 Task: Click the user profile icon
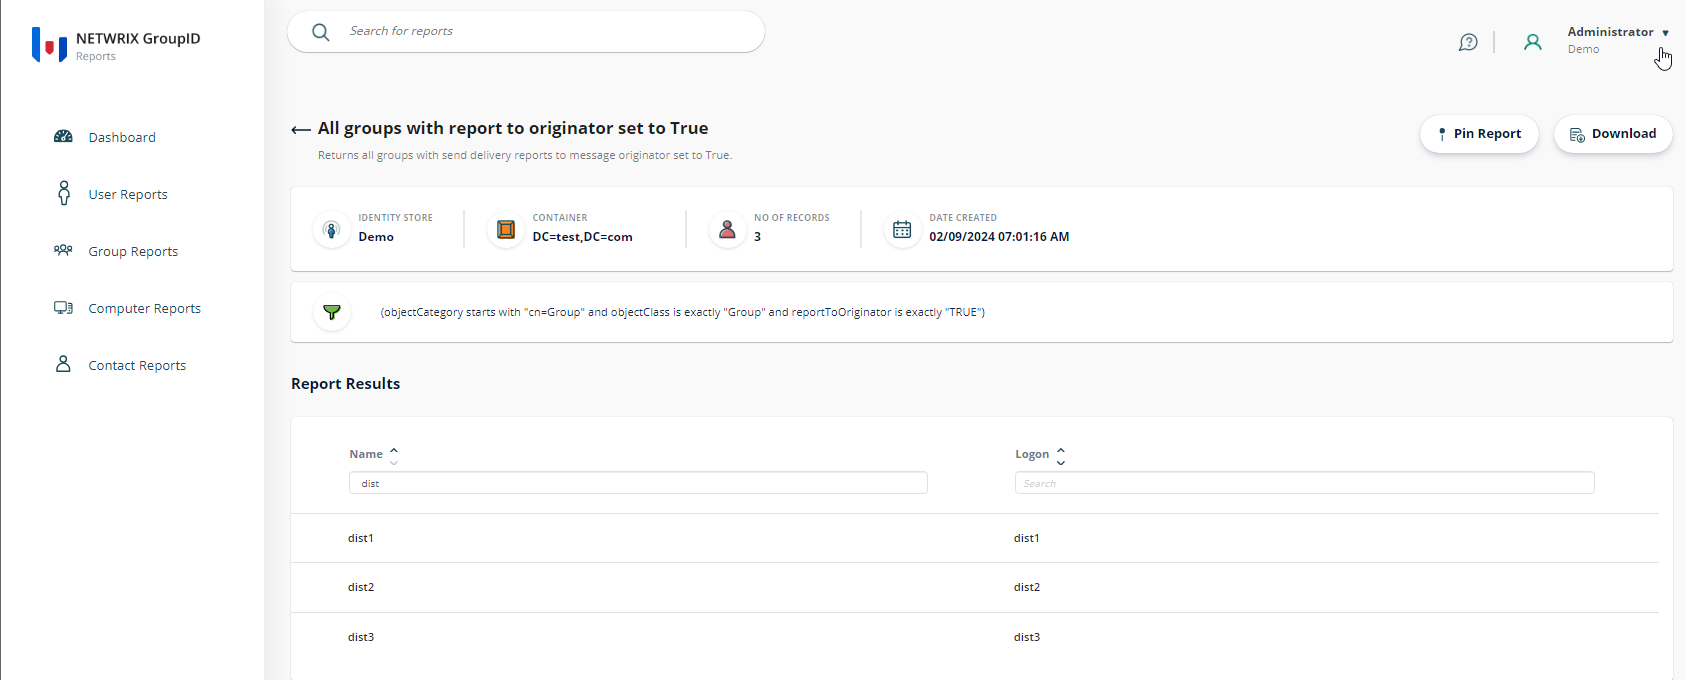1532,42
